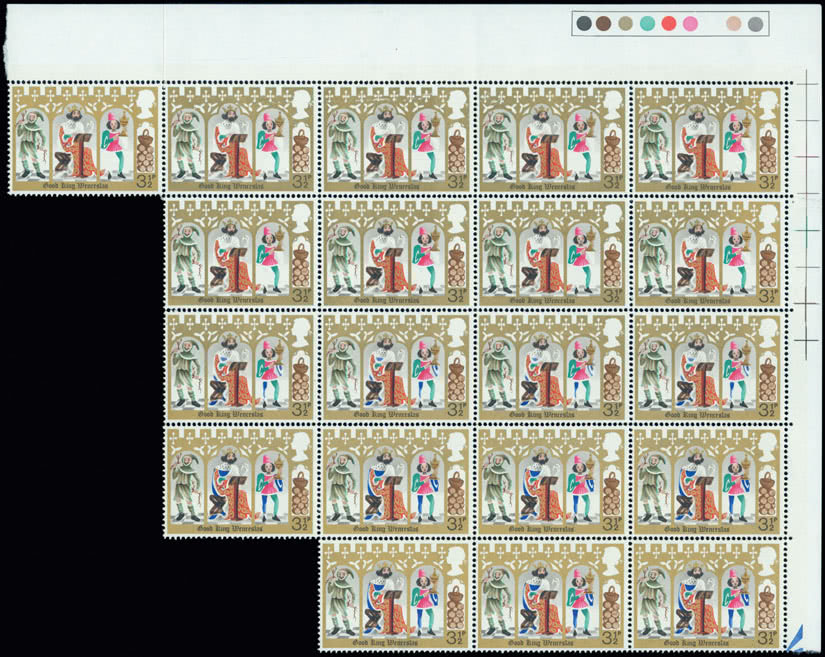
Task: Click the red colour dot
Action: point(669,23)
